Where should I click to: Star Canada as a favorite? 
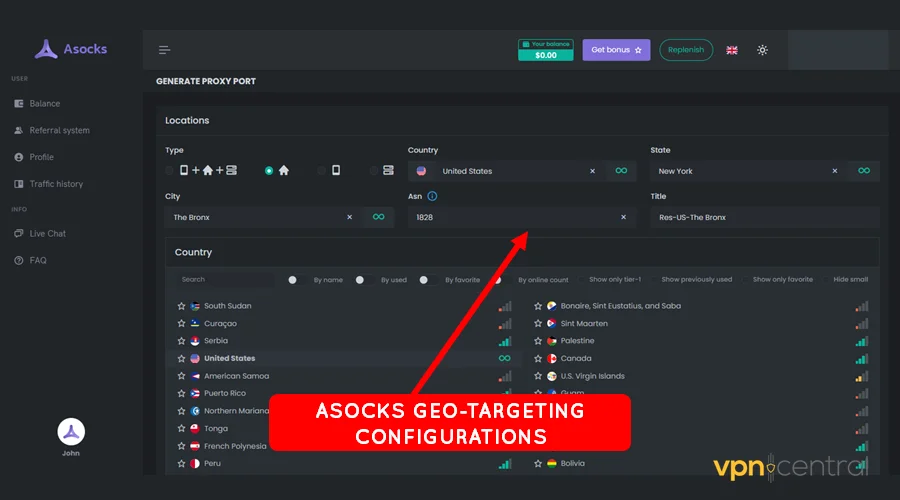[x=538, y=358]
